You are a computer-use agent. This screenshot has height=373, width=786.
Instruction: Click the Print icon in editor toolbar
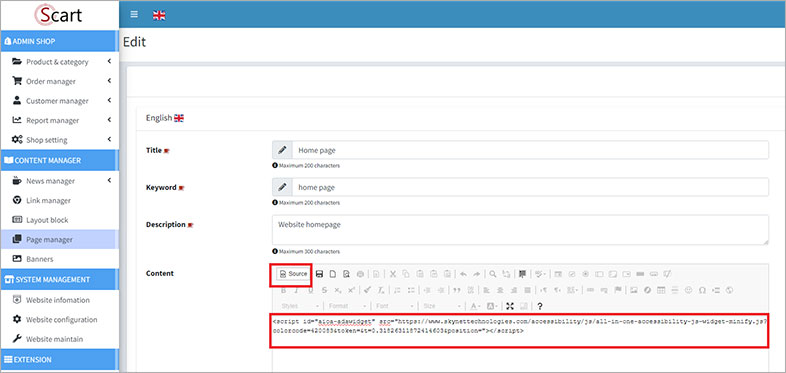pos(360,274)
